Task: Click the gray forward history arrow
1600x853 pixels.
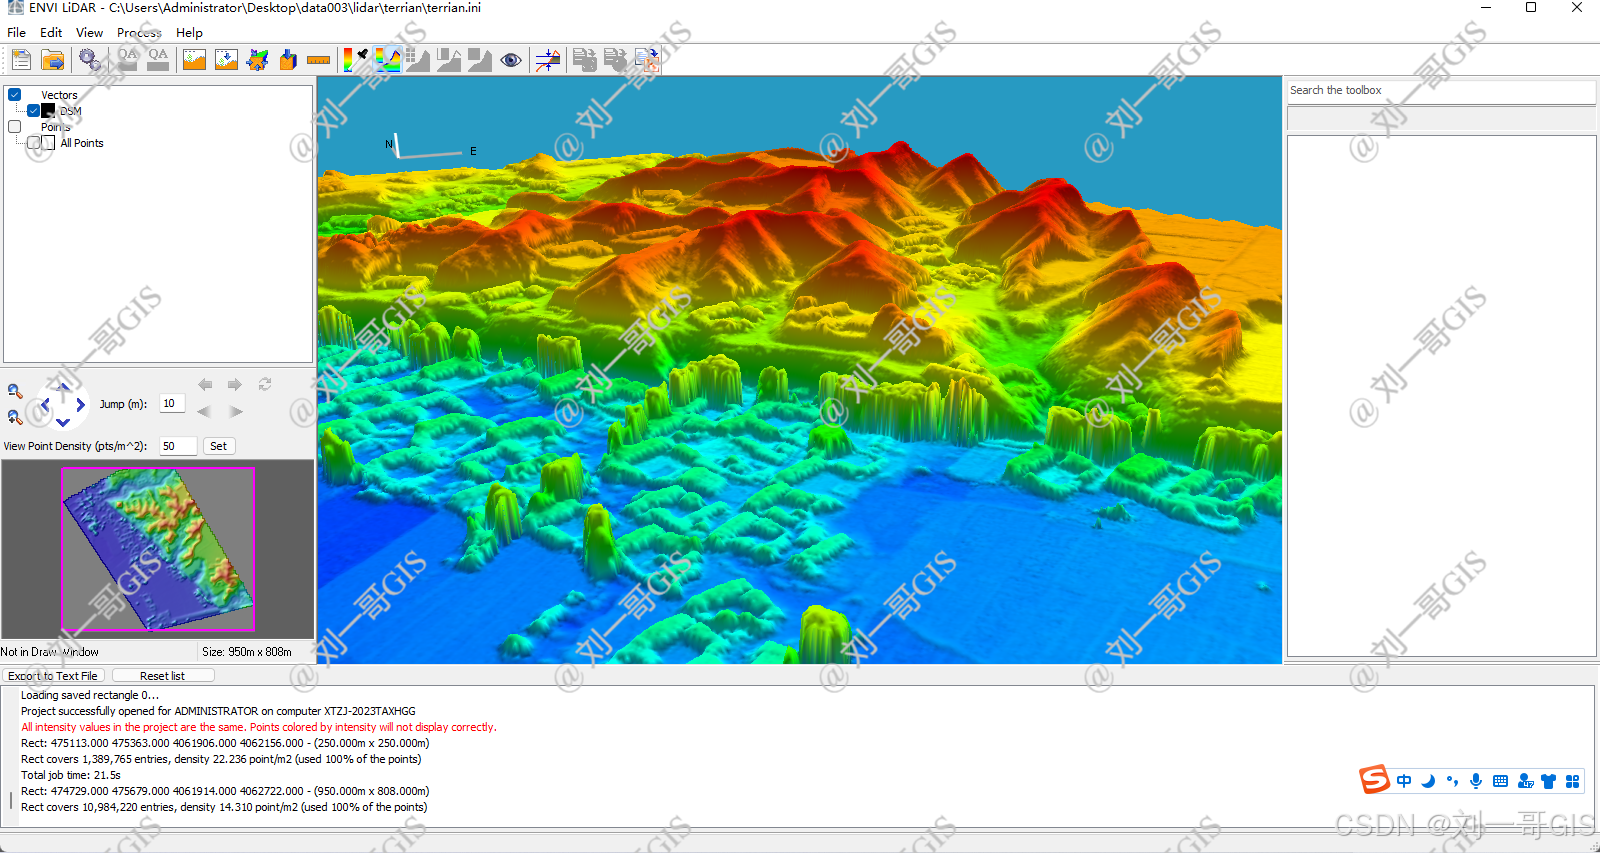Action: pyautogui.click(x=235, y=384)
